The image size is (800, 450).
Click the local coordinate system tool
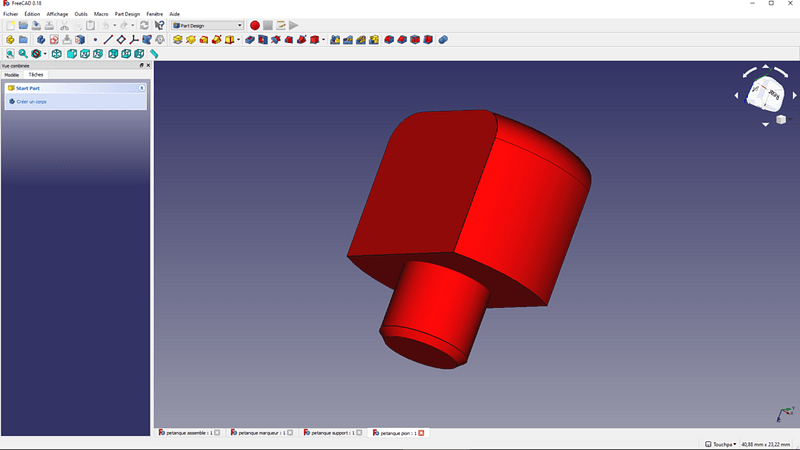(x=134, y=40)
